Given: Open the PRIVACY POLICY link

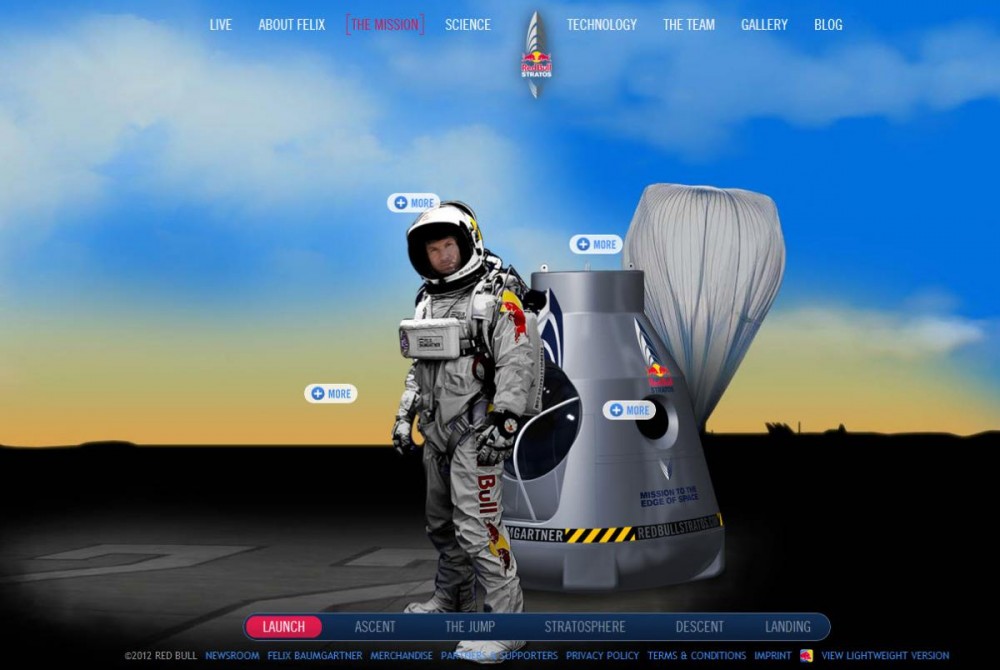Looking at the screenshot, I should tap(602, 655).
